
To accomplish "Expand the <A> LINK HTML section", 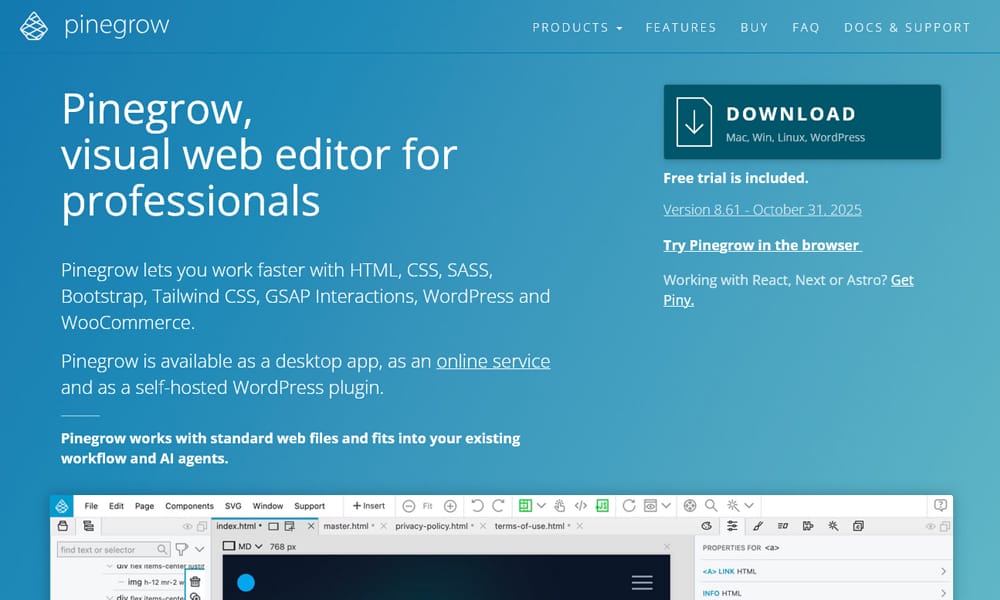I will point(943,572).
